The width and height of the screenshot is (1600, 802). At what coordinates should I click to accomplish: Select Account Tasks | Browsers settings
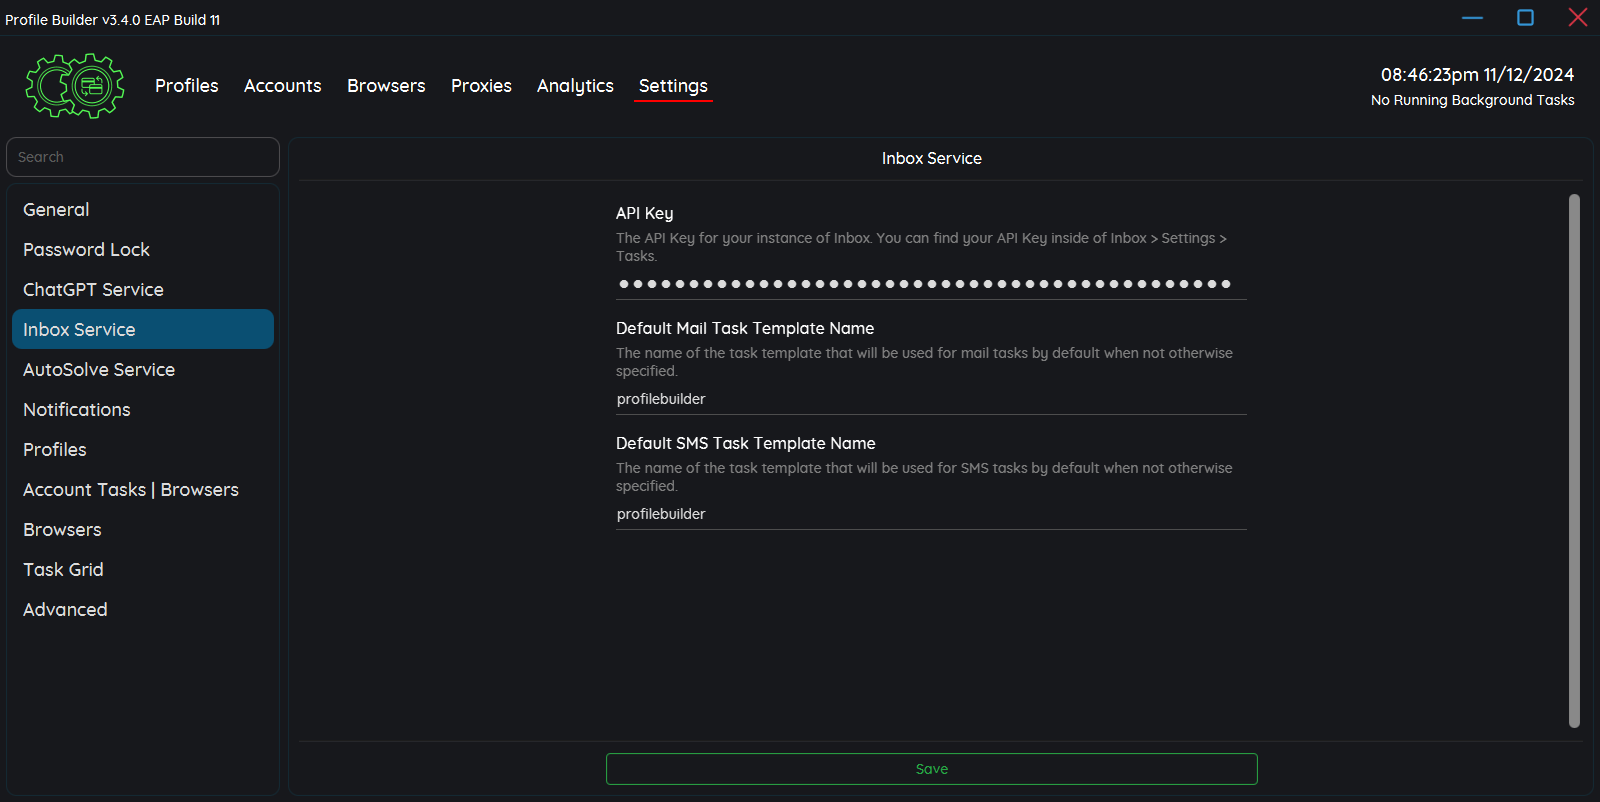pyautogui.click(x=131, y=490)
